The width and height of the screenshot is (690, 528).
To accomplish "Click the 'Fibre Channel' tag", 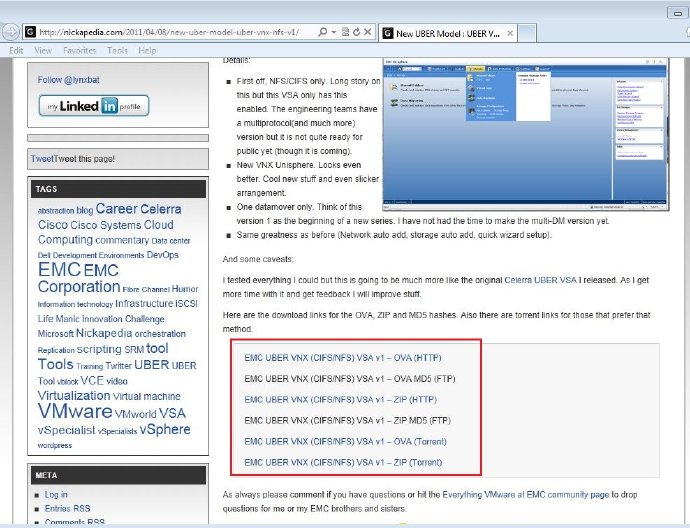I will coord(146,290).
